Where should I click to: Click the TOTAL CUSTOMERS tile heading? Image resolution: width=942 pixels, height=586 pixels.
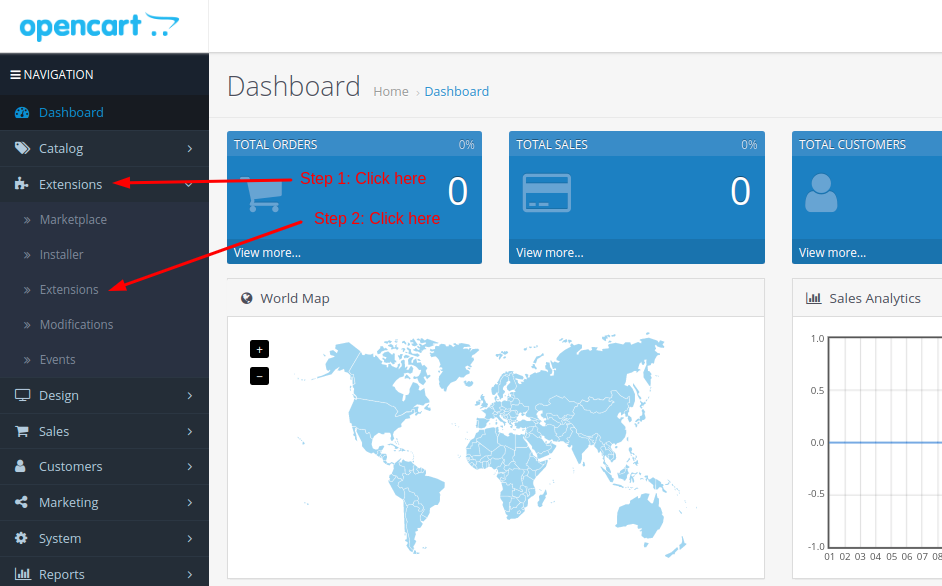click(x=852, y=145)
